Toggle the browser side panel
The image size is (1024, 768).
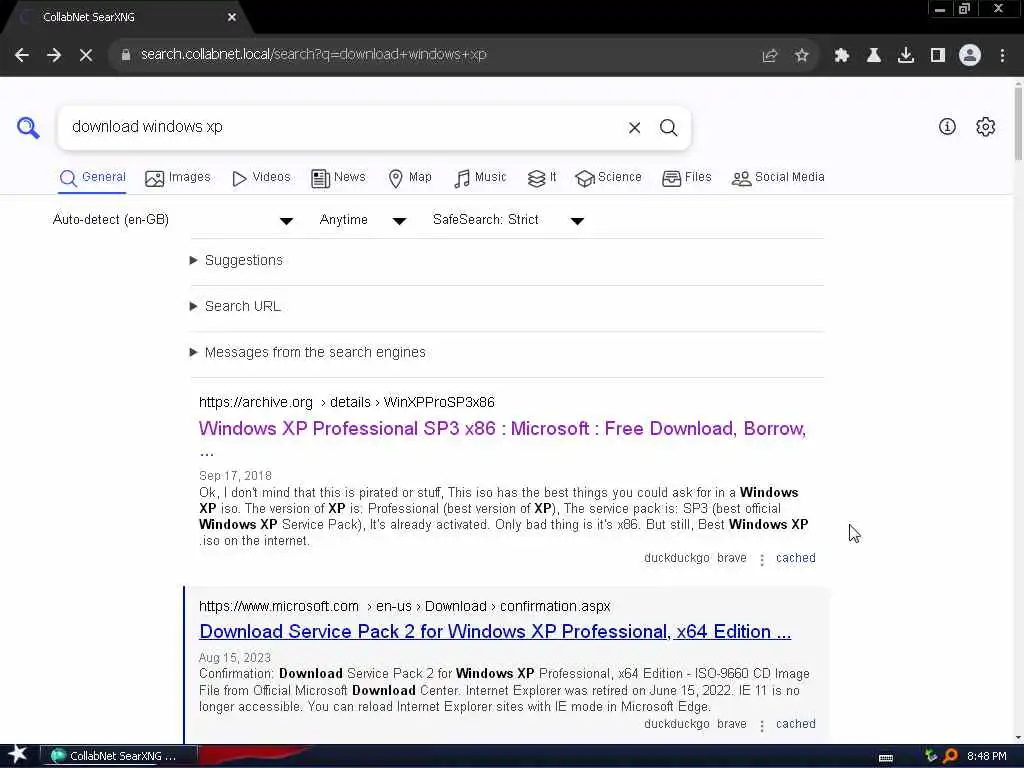click(938, 56)
